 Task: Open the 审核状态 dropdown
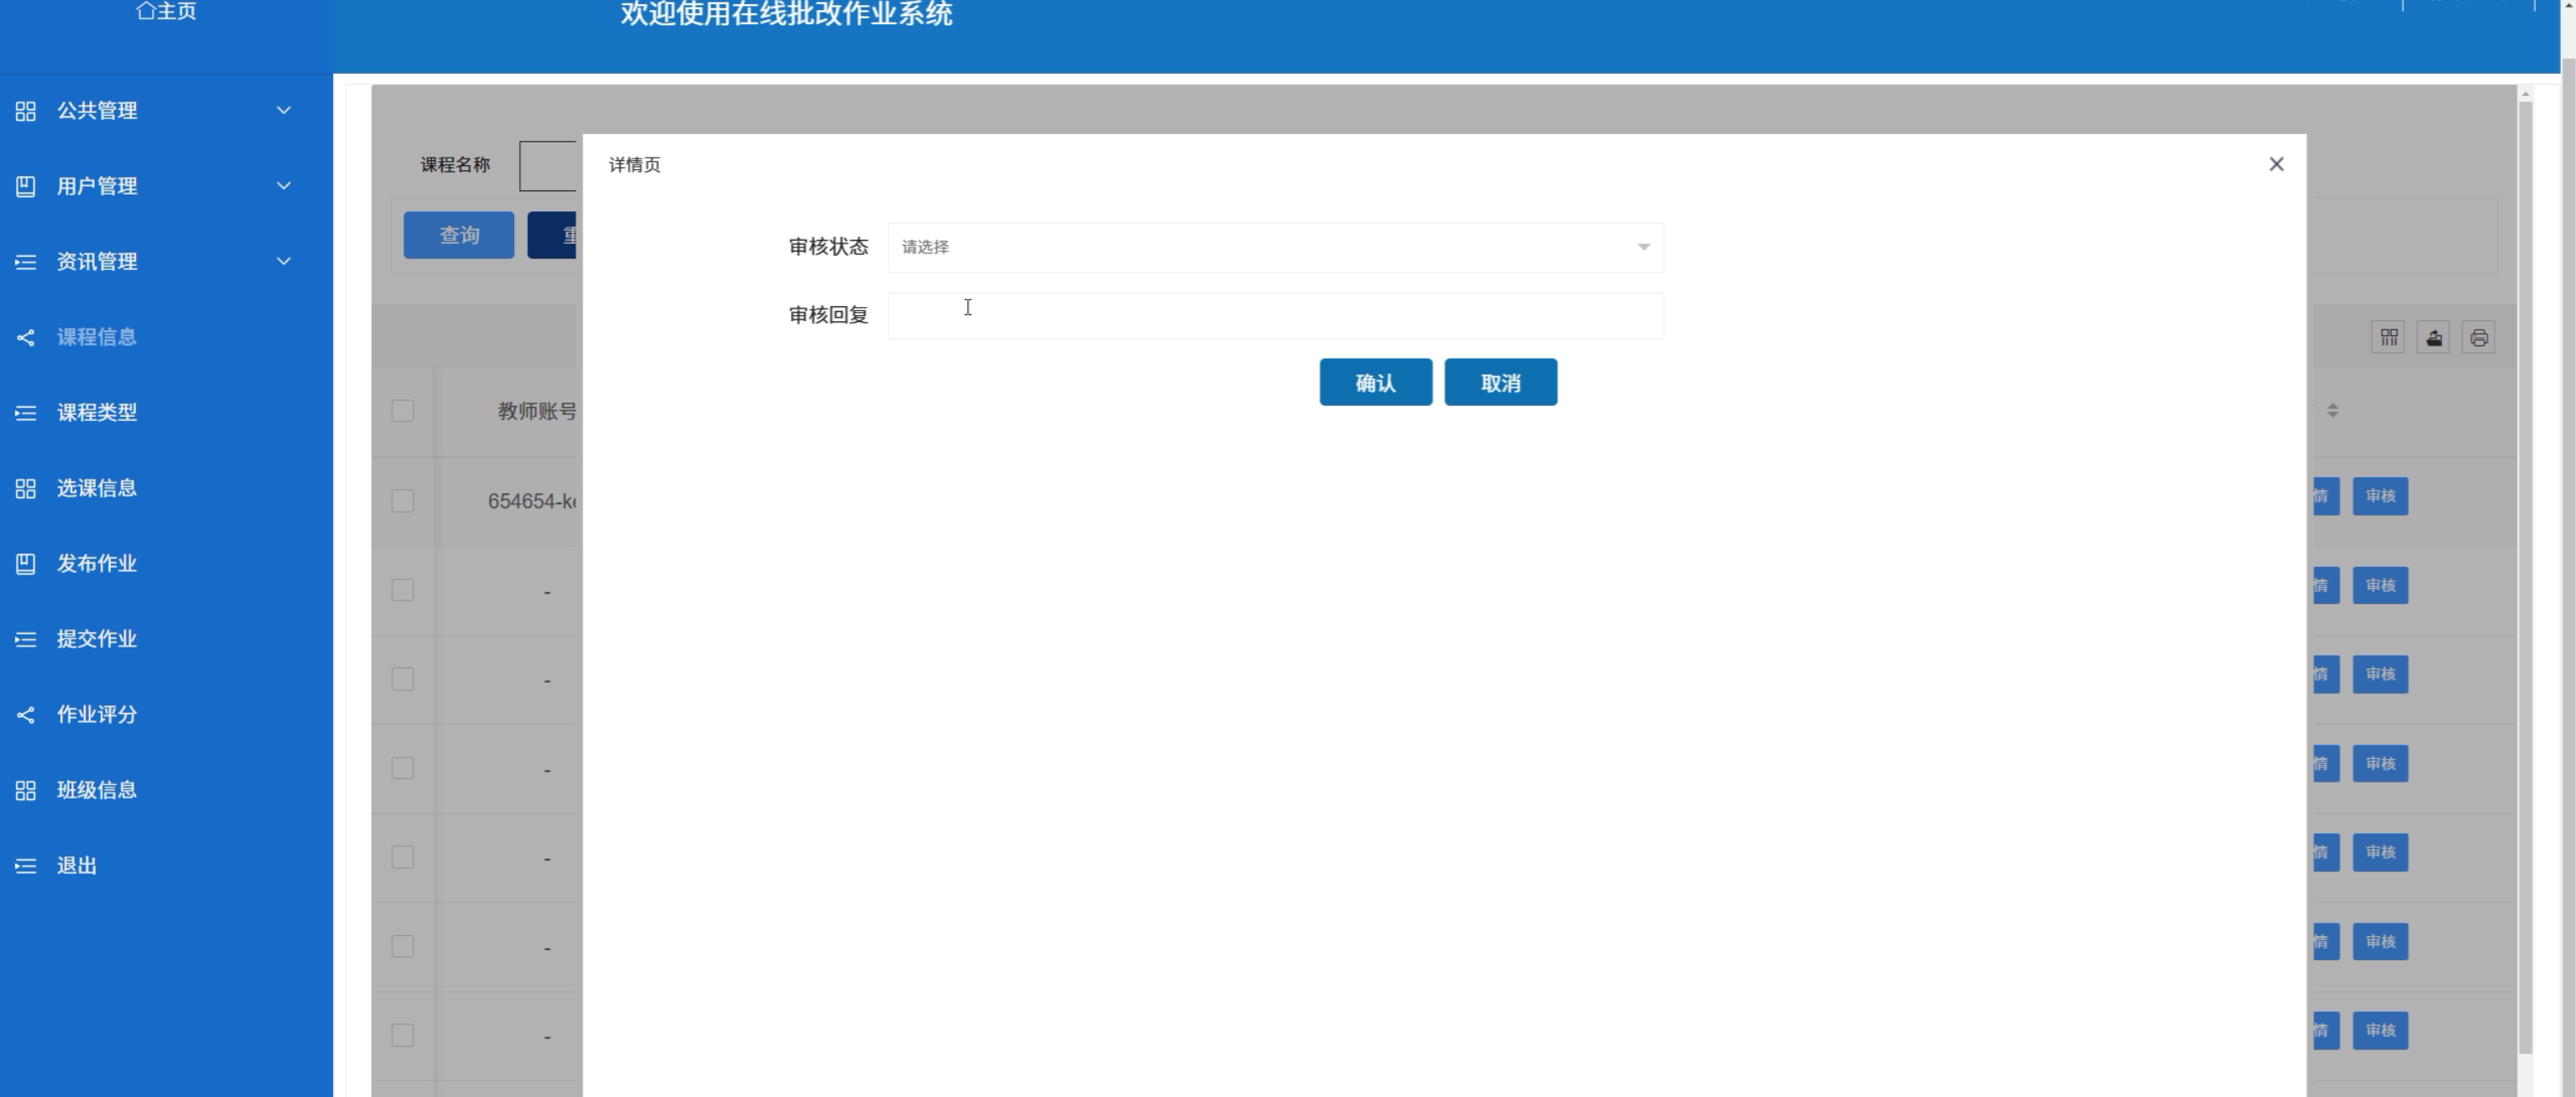click(1275, 247)
